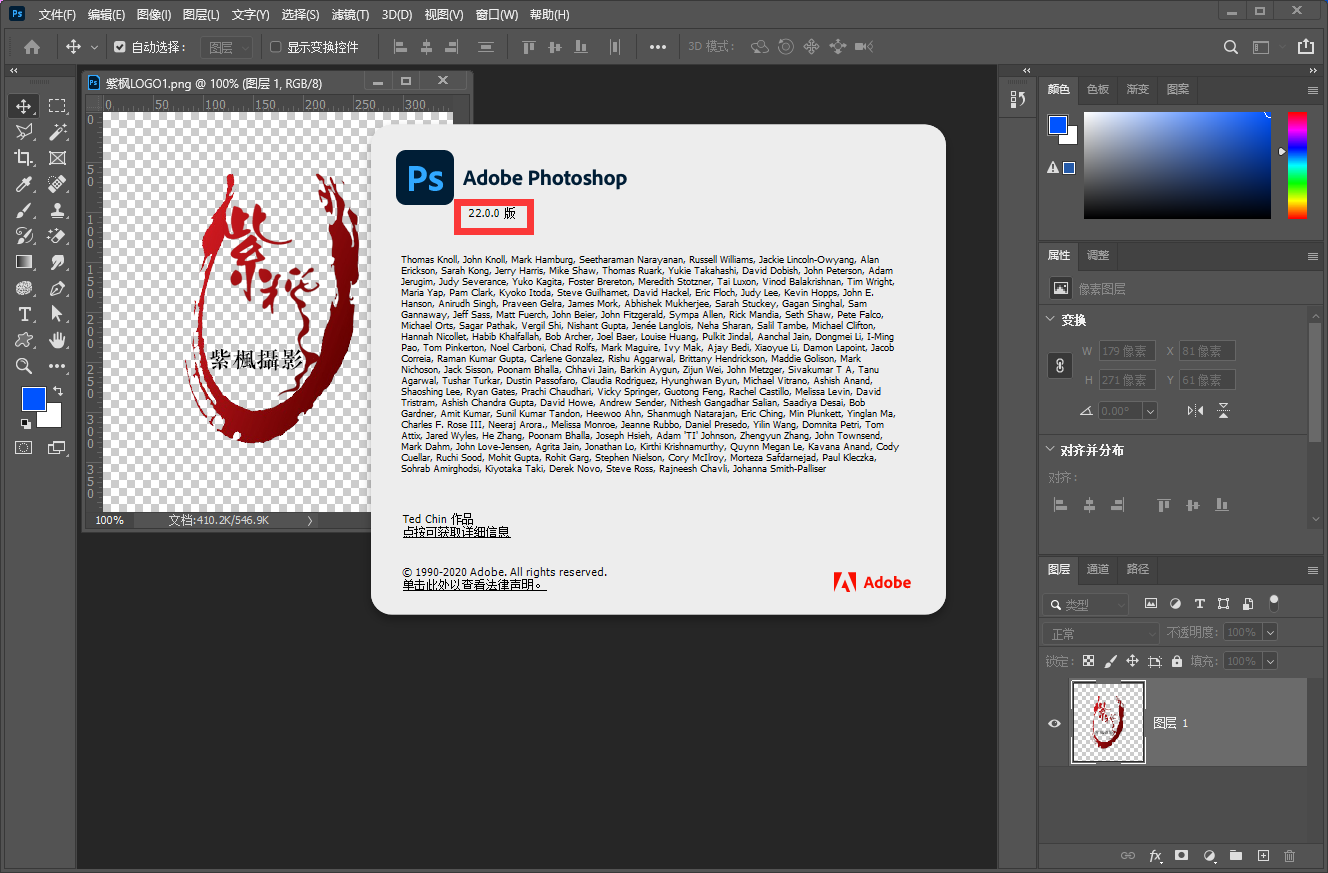1328x873 pixels.
Task: Toggle lock image pixels brush icon
Action: click(1111, 661)
